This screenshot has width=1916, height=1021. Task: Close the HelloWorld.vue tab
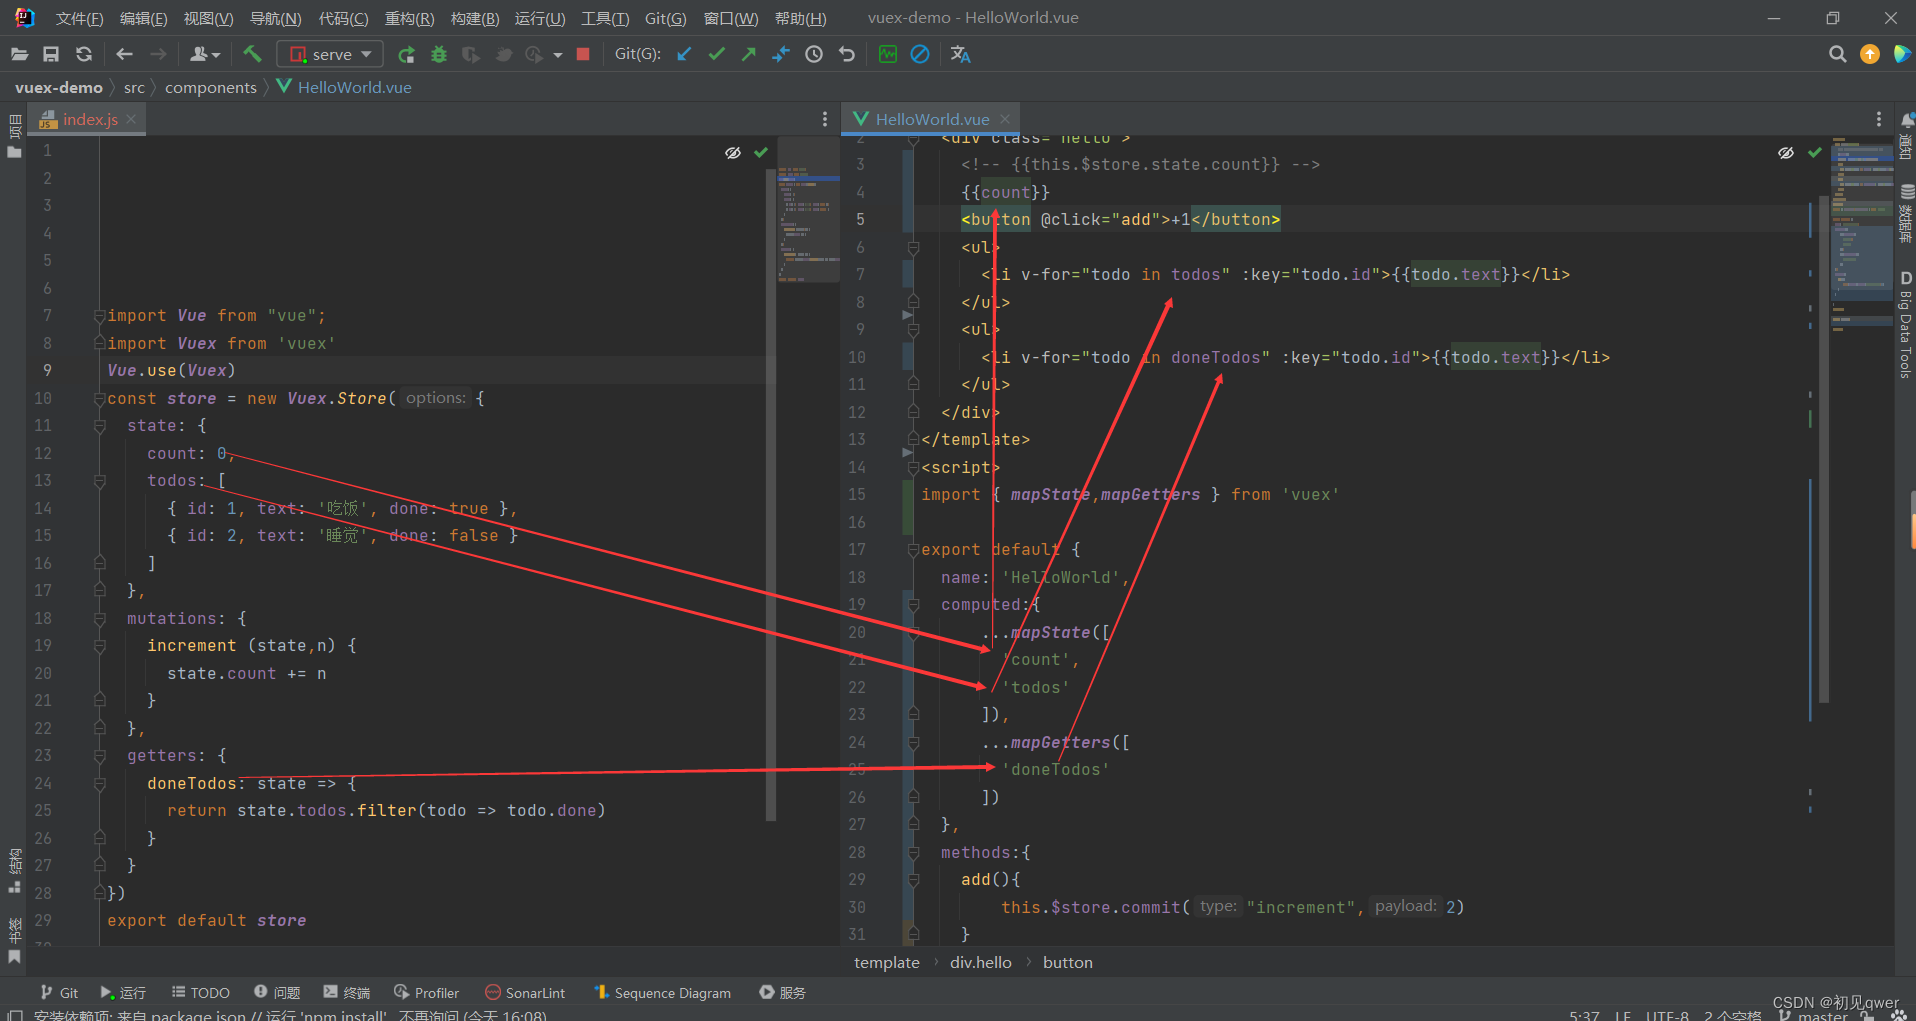tap(1005, 119)
